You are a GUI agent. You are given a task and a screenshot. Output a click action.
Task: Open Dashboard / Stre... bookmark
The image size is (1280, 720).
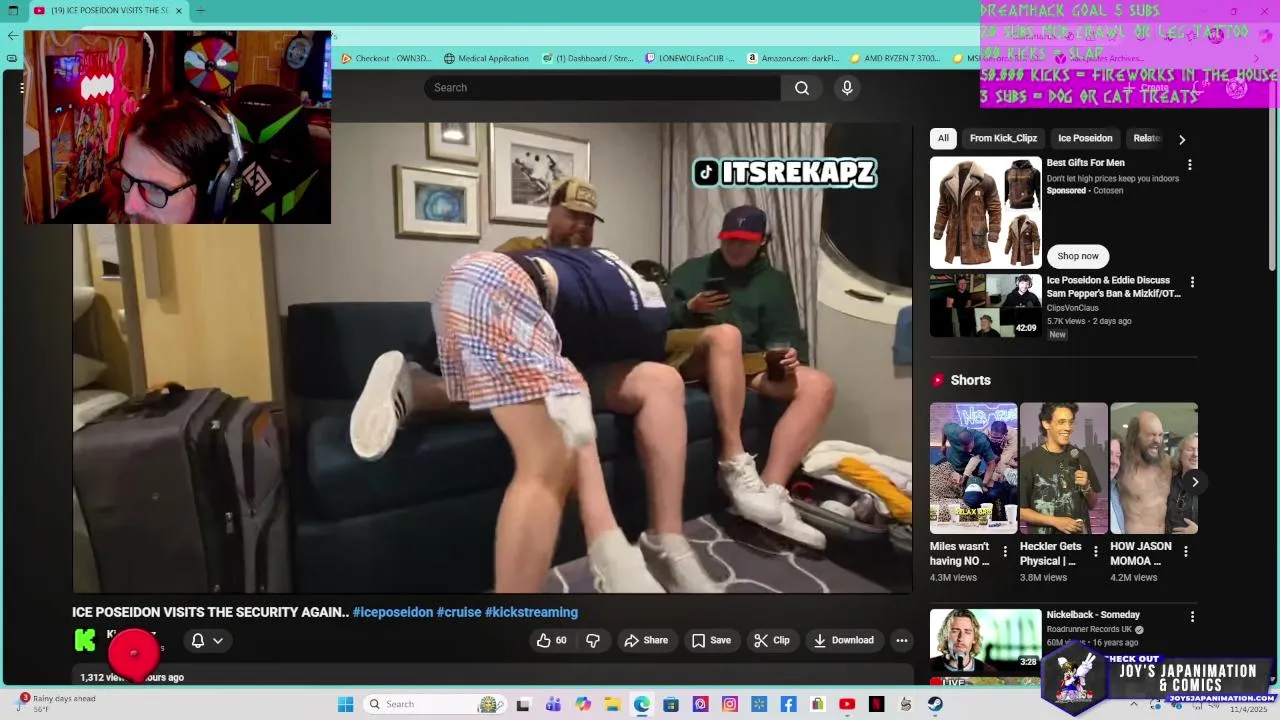(588, 58)
